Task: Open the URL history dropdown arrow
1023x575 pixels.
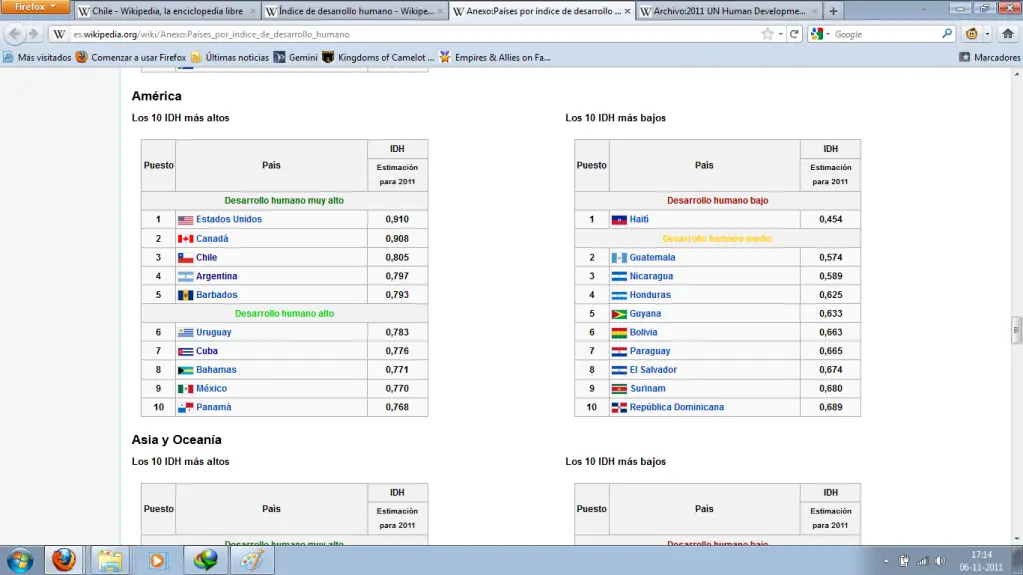Action: (x=781, y=34)
